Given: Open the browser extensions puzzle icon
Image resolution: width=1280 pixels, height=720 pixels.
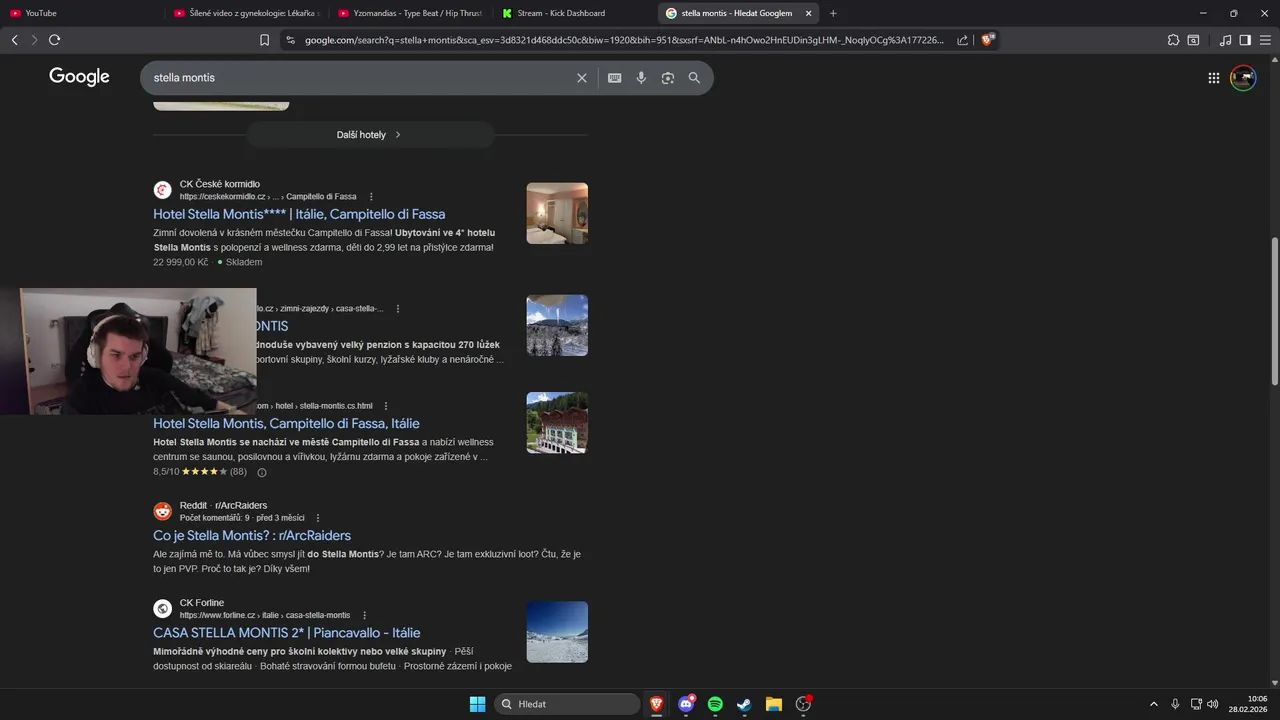Looking at the screenshot, I should [x=1173, y=40].
